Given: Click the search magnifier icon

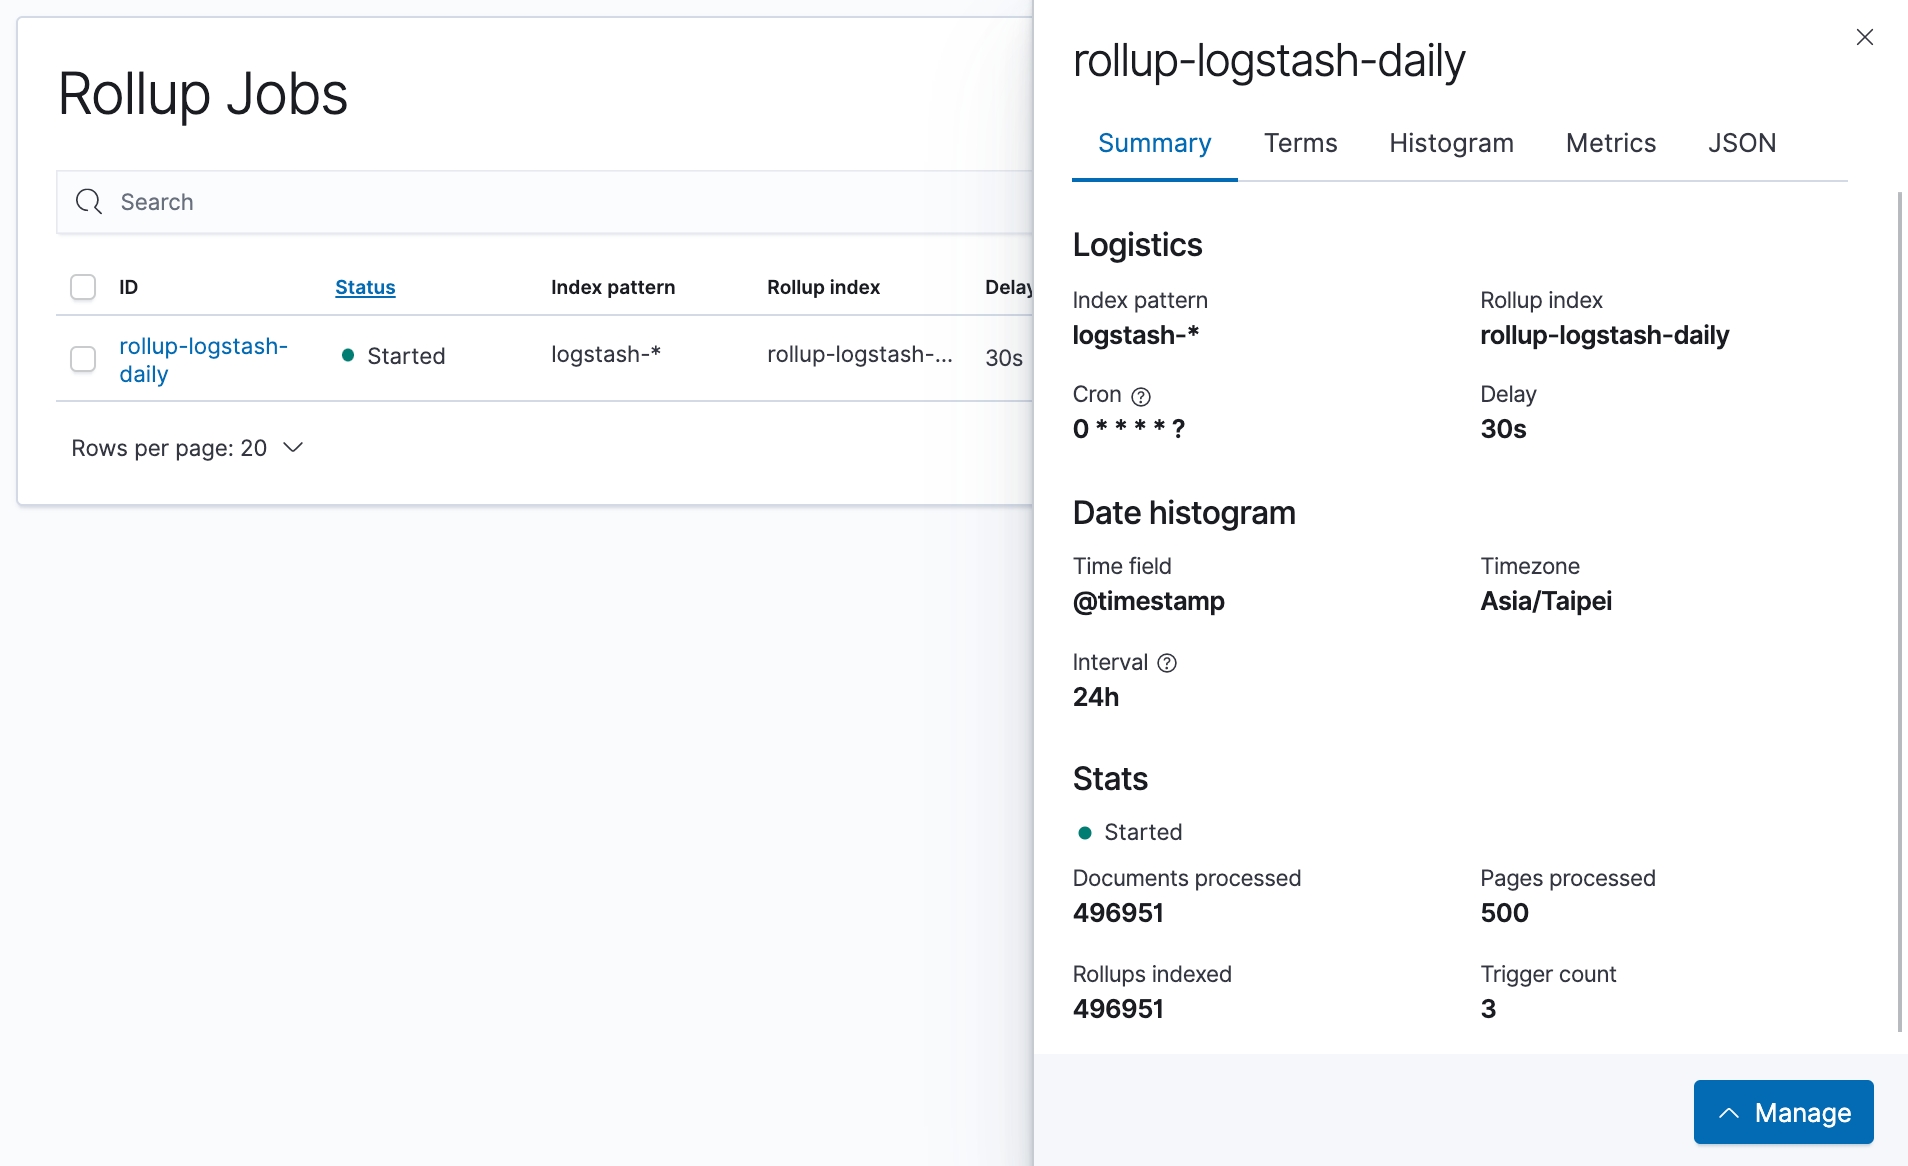Looking at the screenshot, I should [89, 202].
